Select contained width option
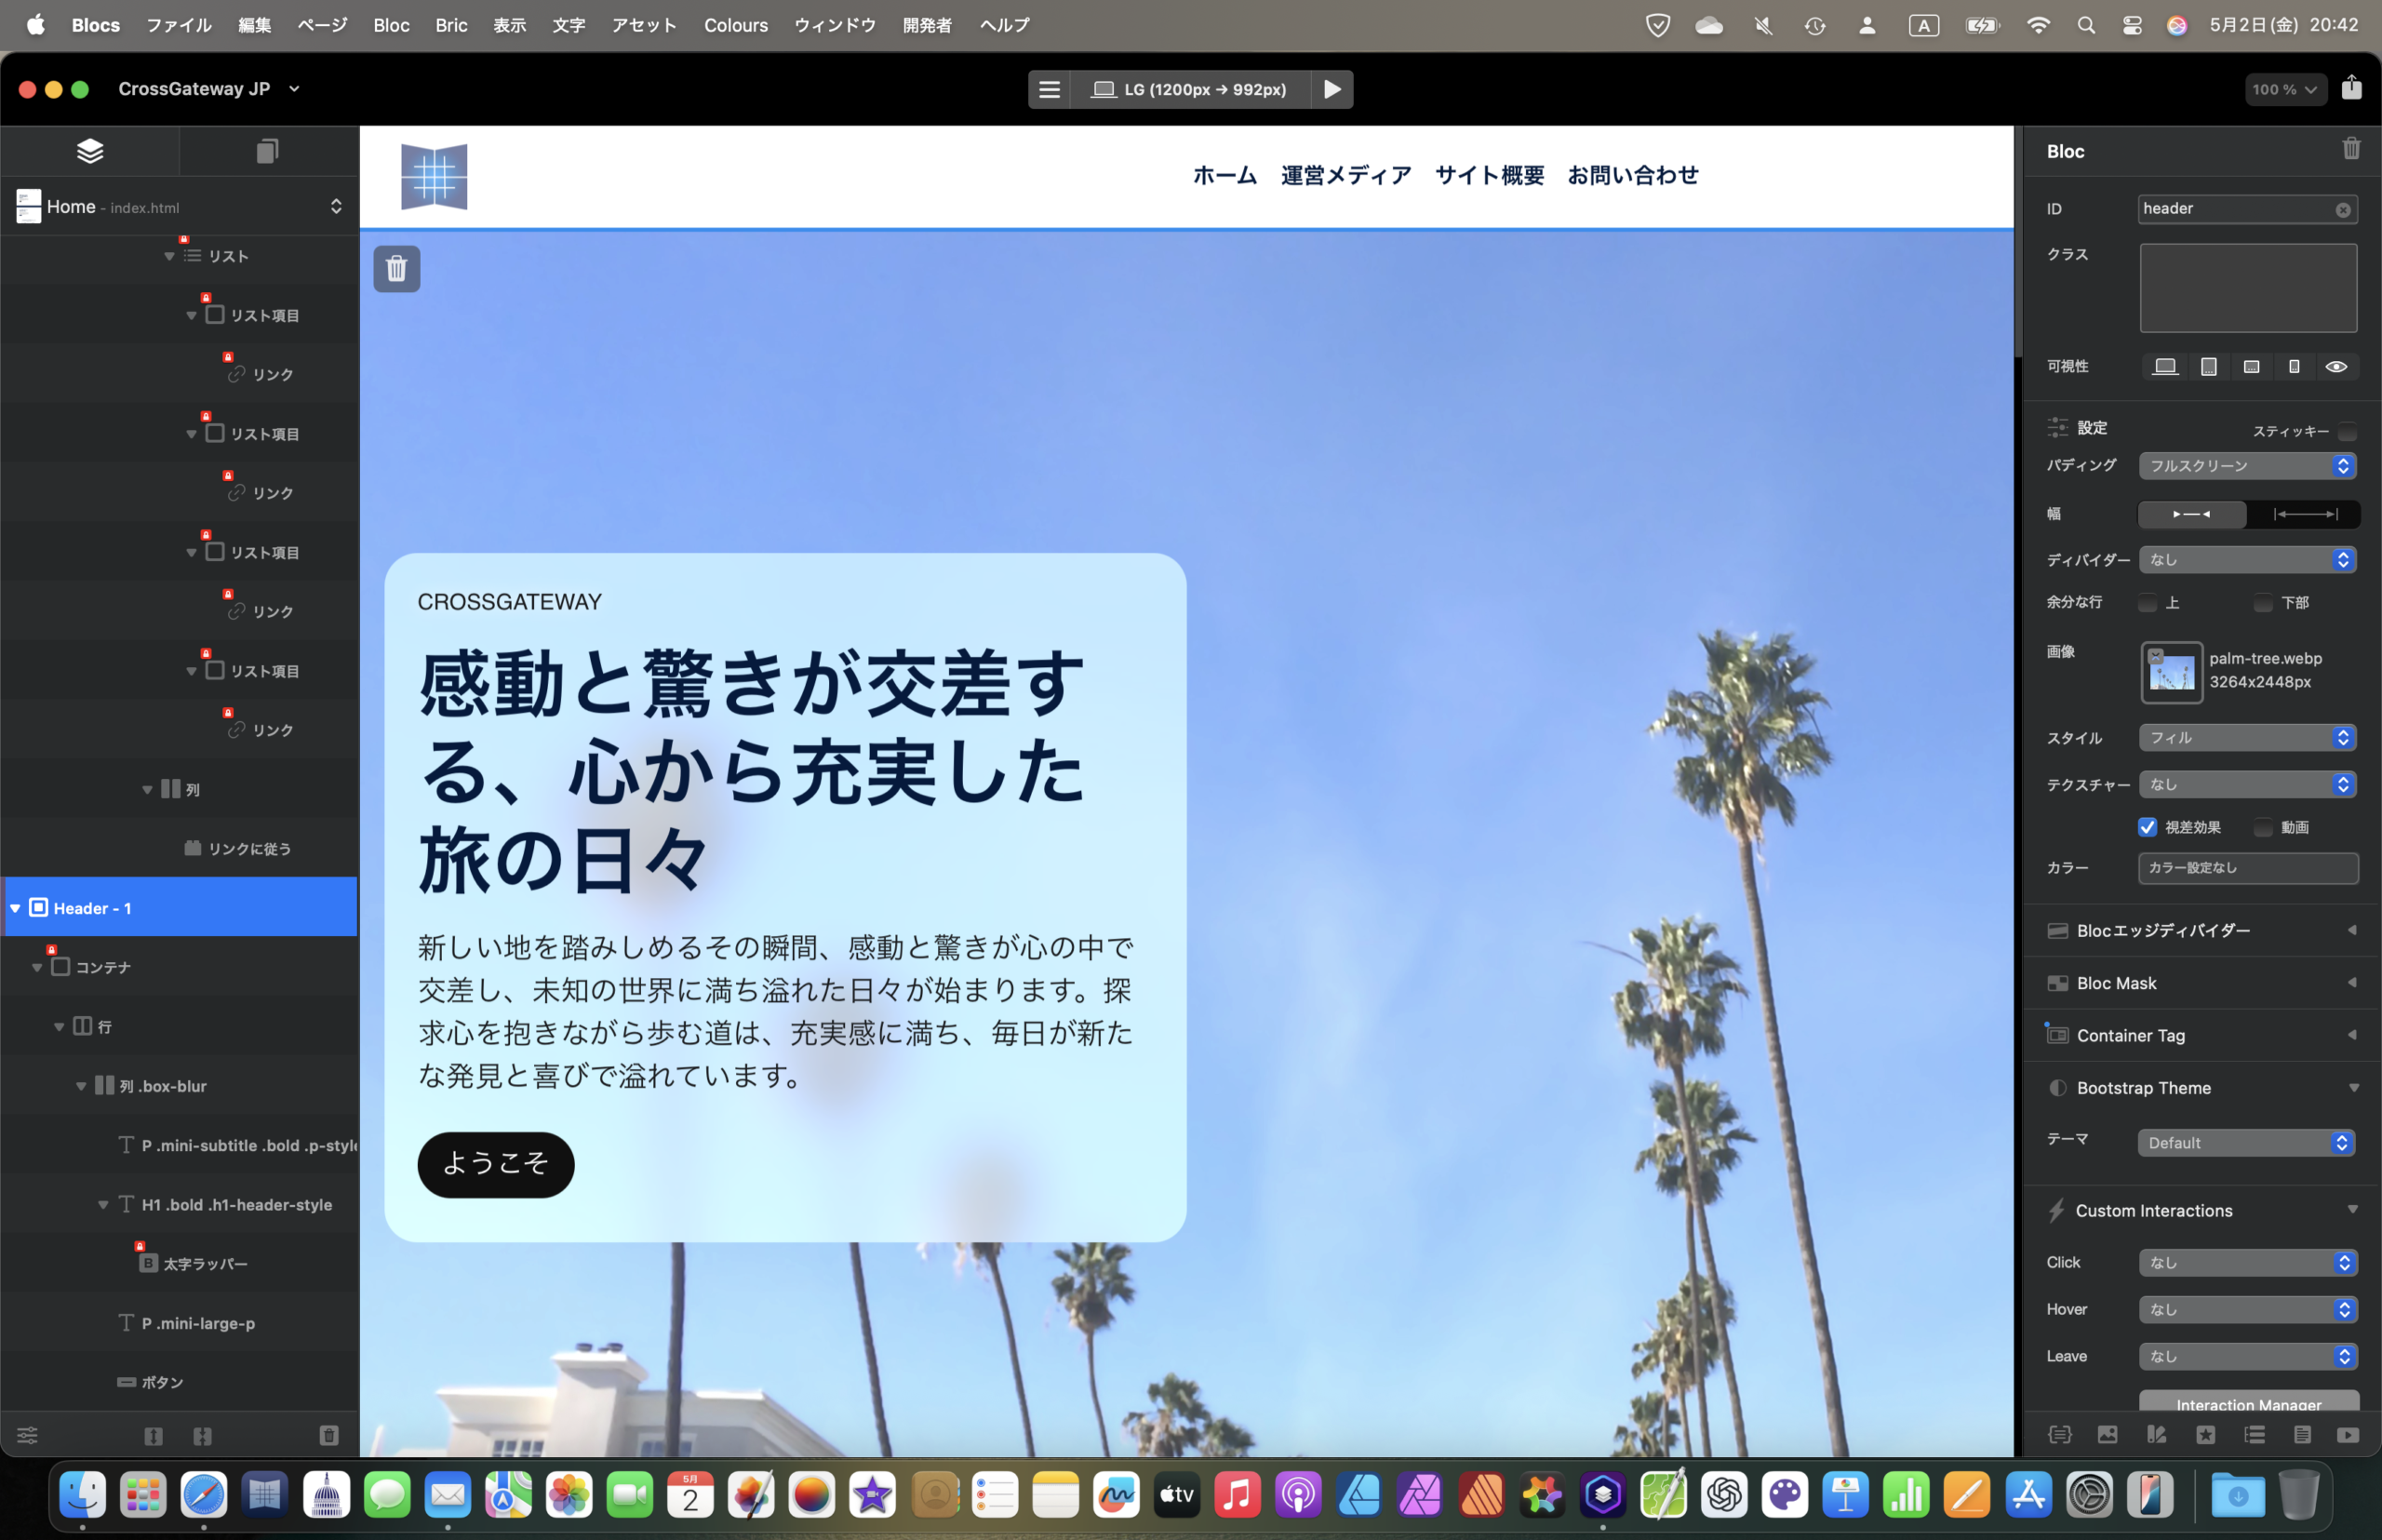The width and height of the screenshot is (2382, 1540). [x=2192, y=514]
